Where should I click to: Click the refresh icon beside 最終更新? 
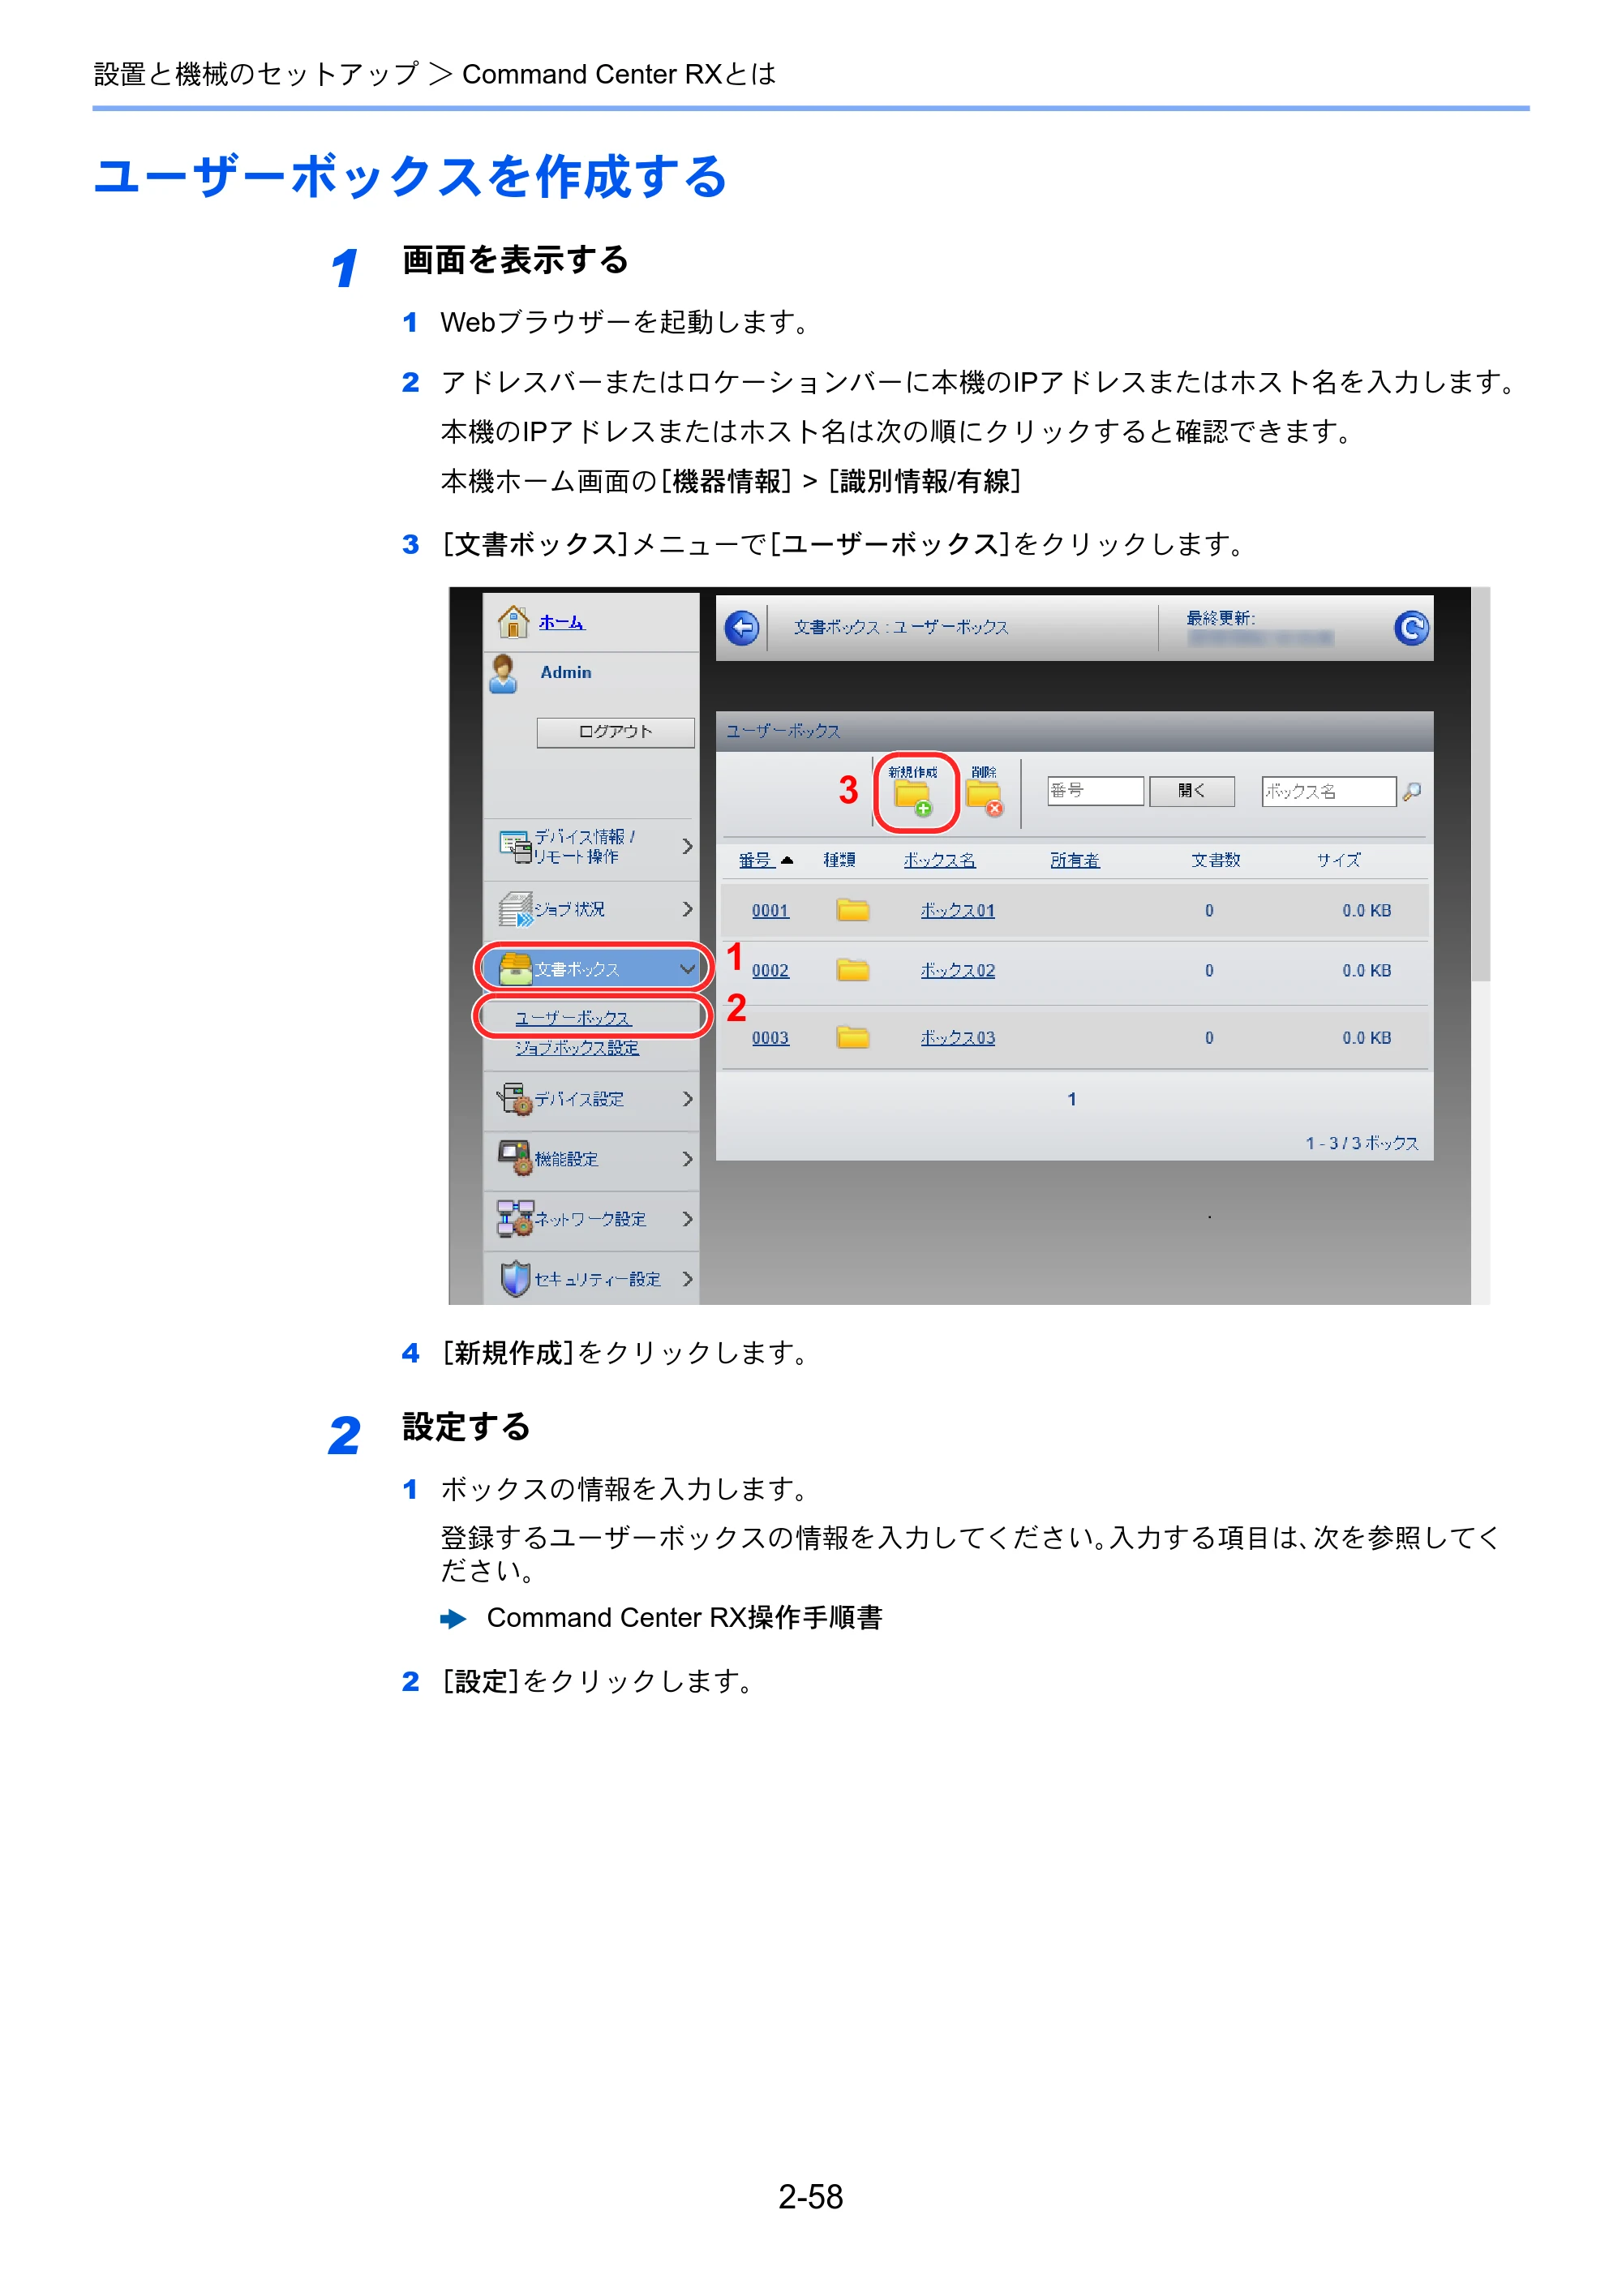[x=1411, y=628]
